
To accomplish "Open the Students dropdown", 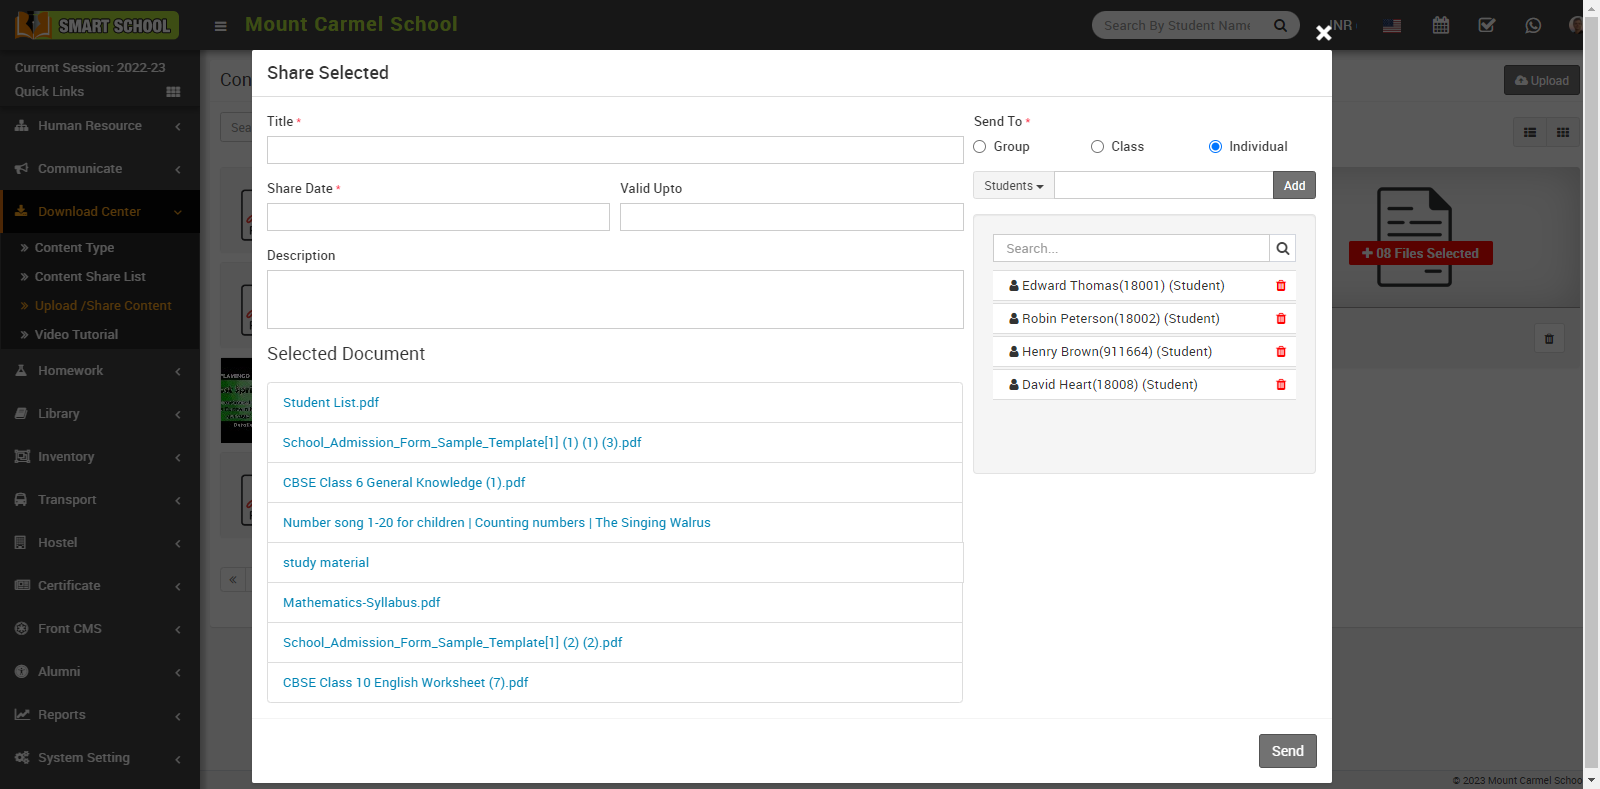I will [x=1013, y=186].
